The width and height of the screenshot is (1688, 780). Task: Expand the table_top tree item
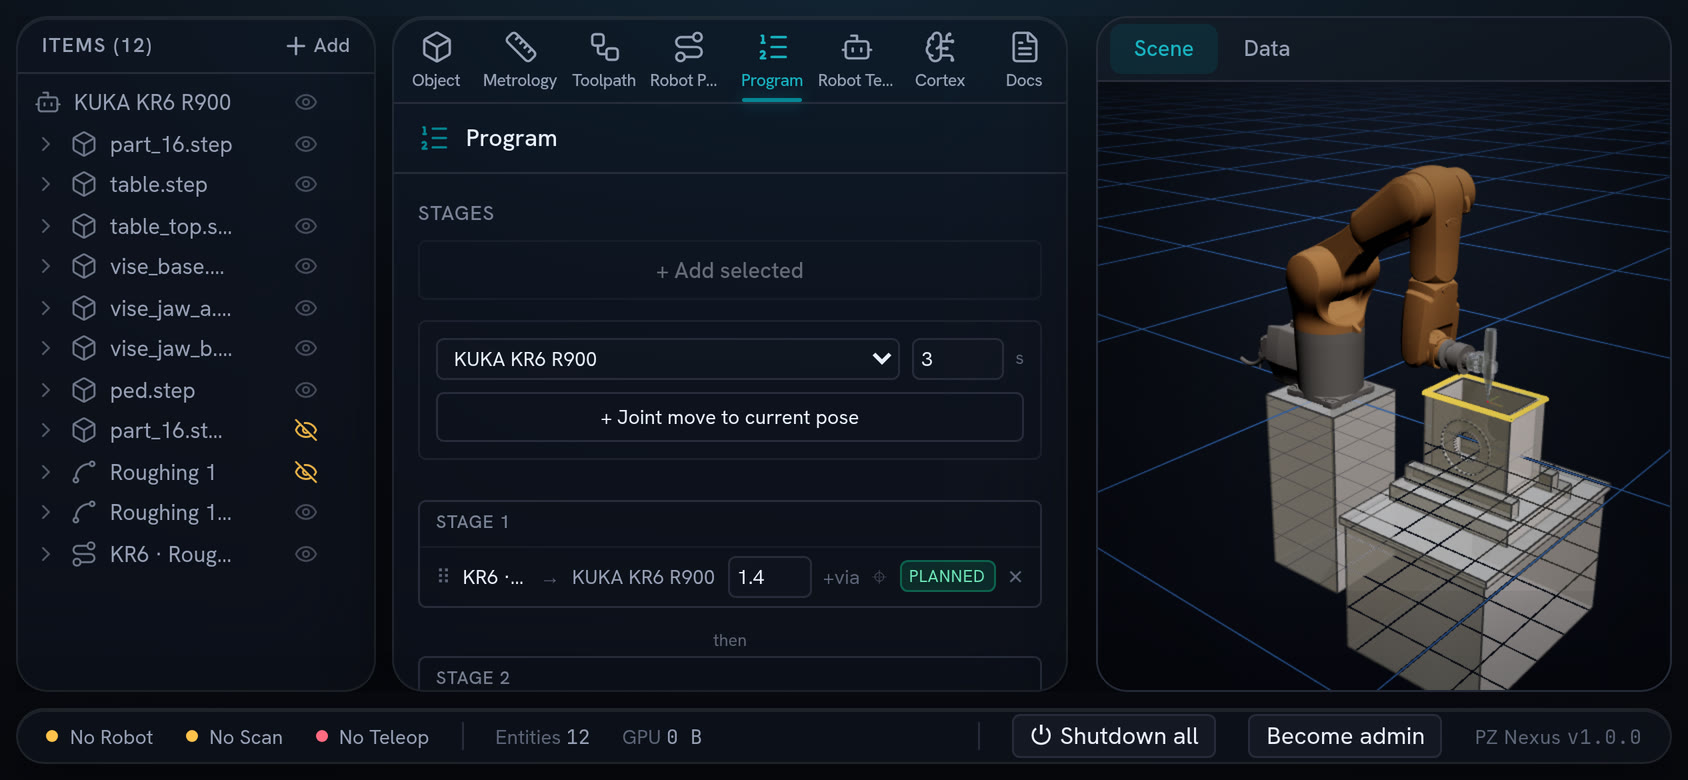46,226
